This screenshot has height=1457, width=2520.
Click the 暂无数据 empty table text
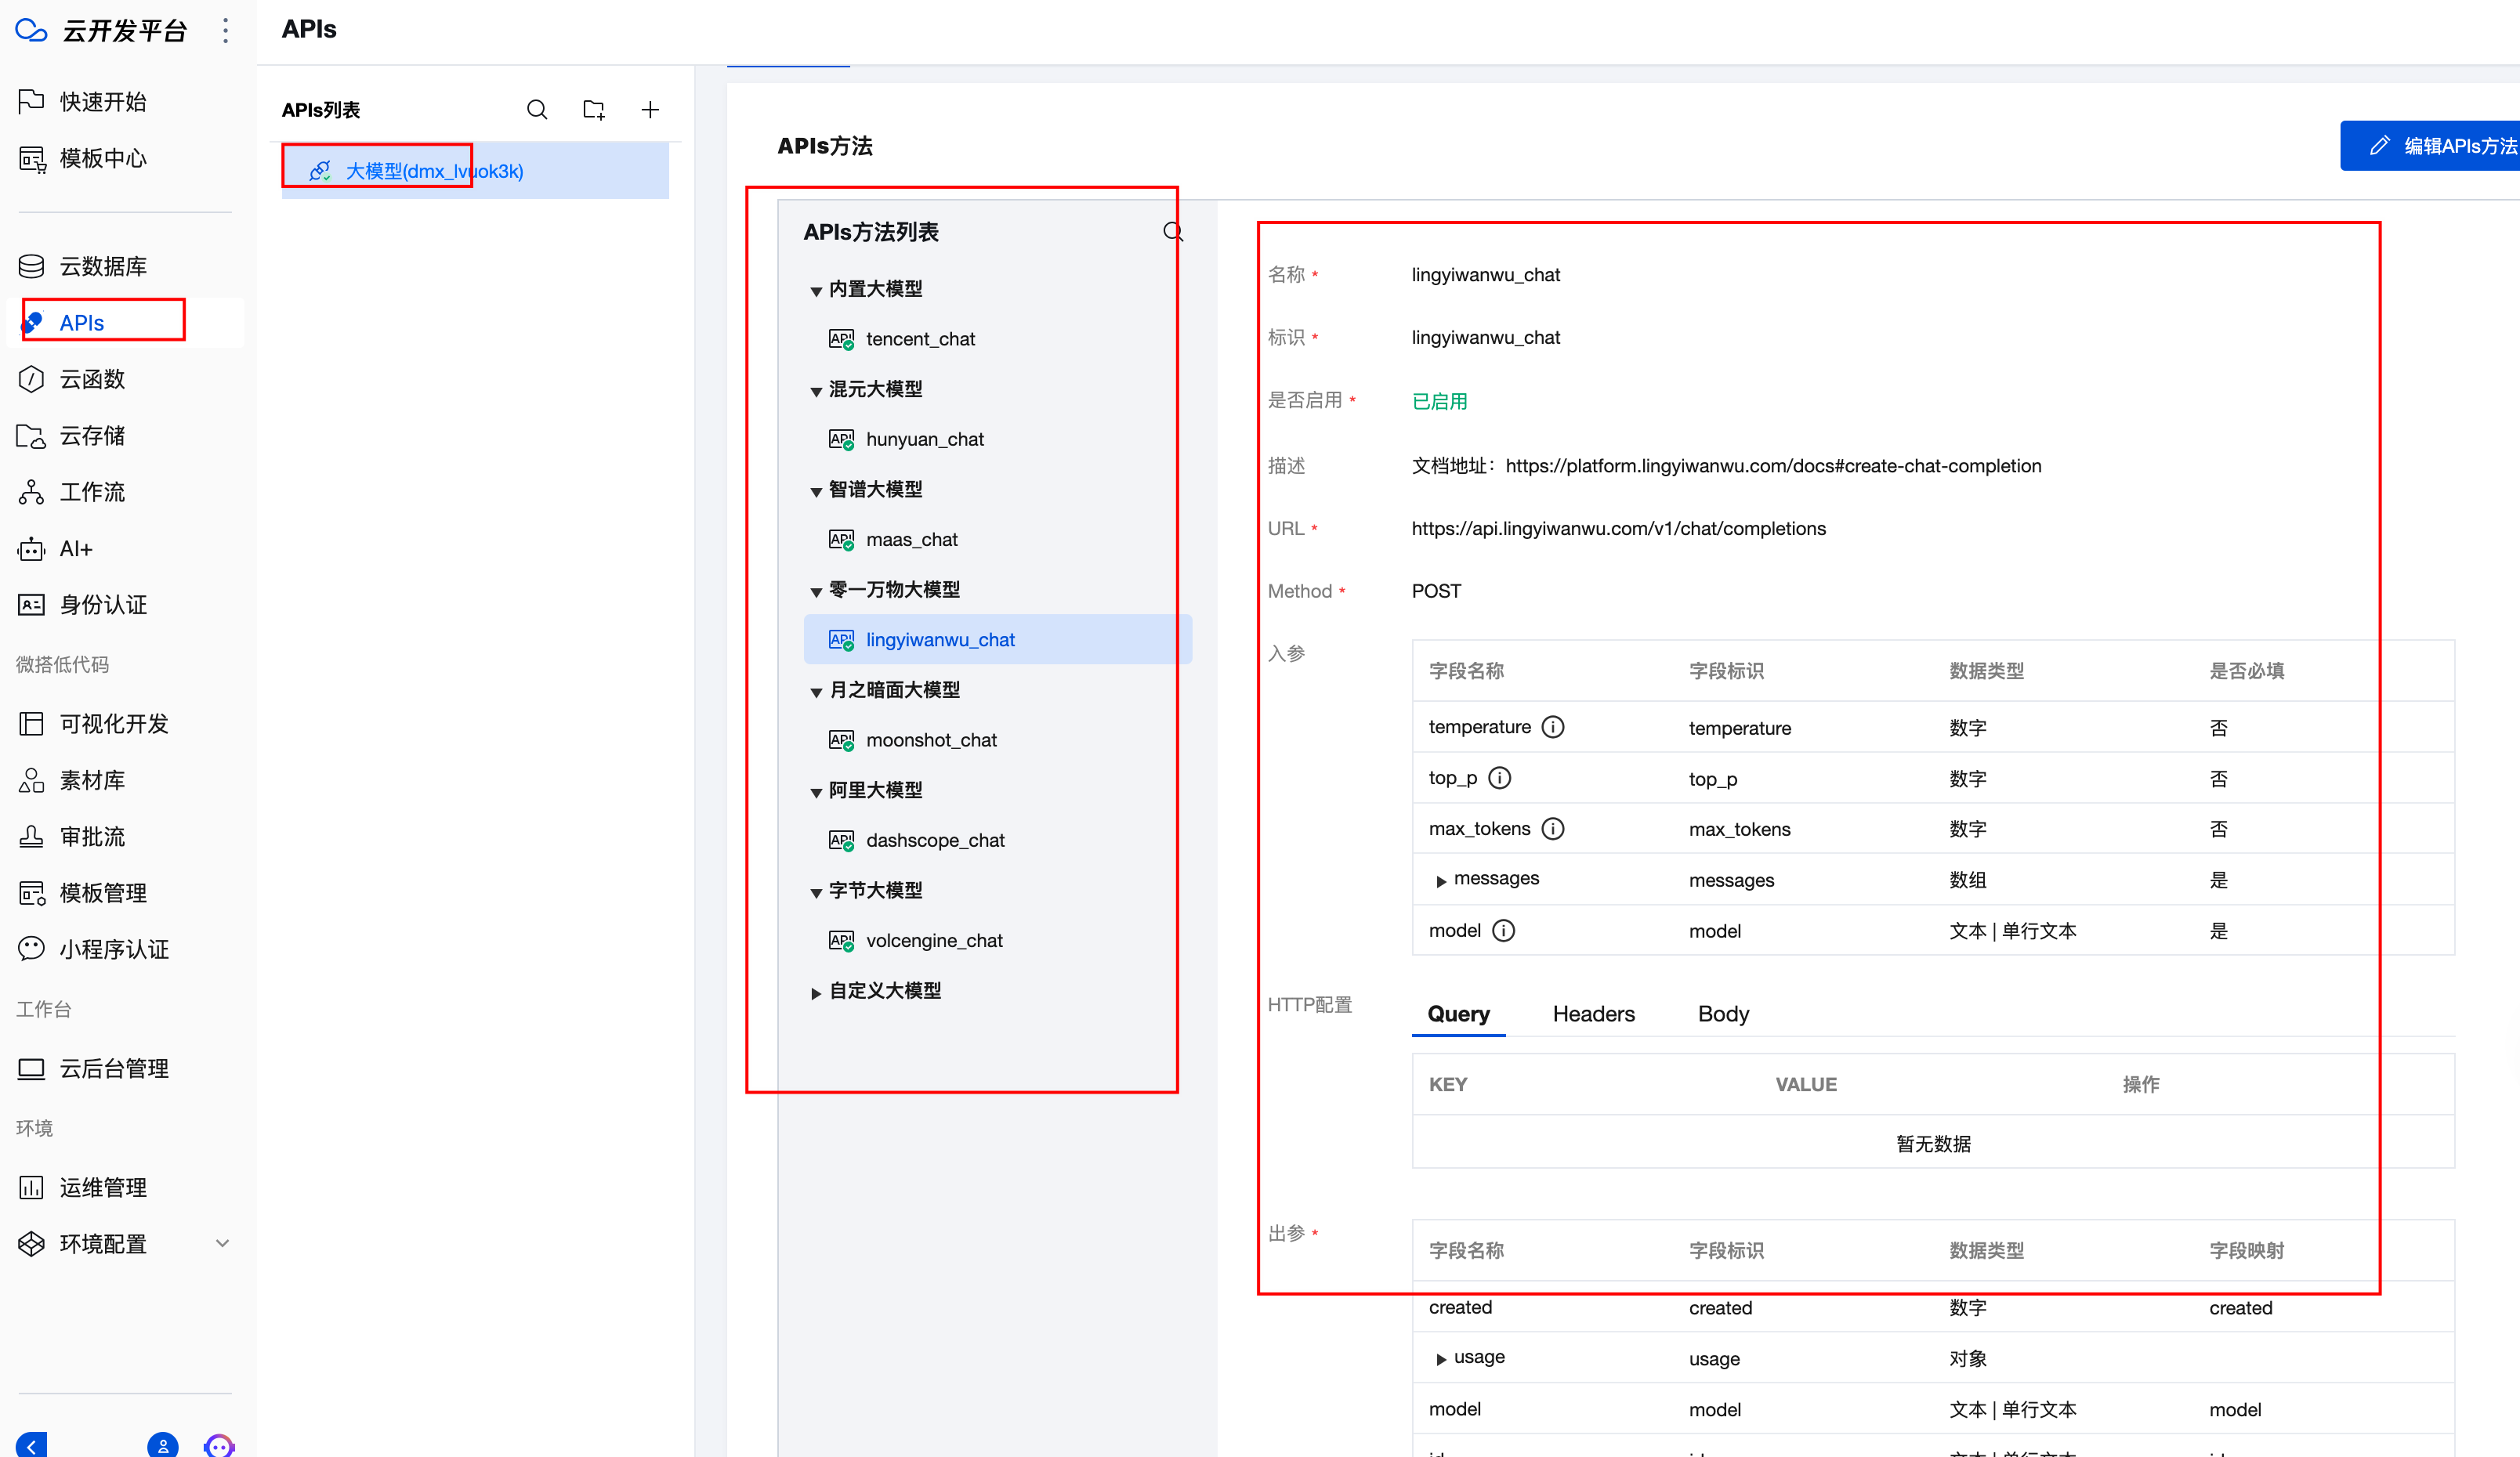(x=1933, y=1143)
